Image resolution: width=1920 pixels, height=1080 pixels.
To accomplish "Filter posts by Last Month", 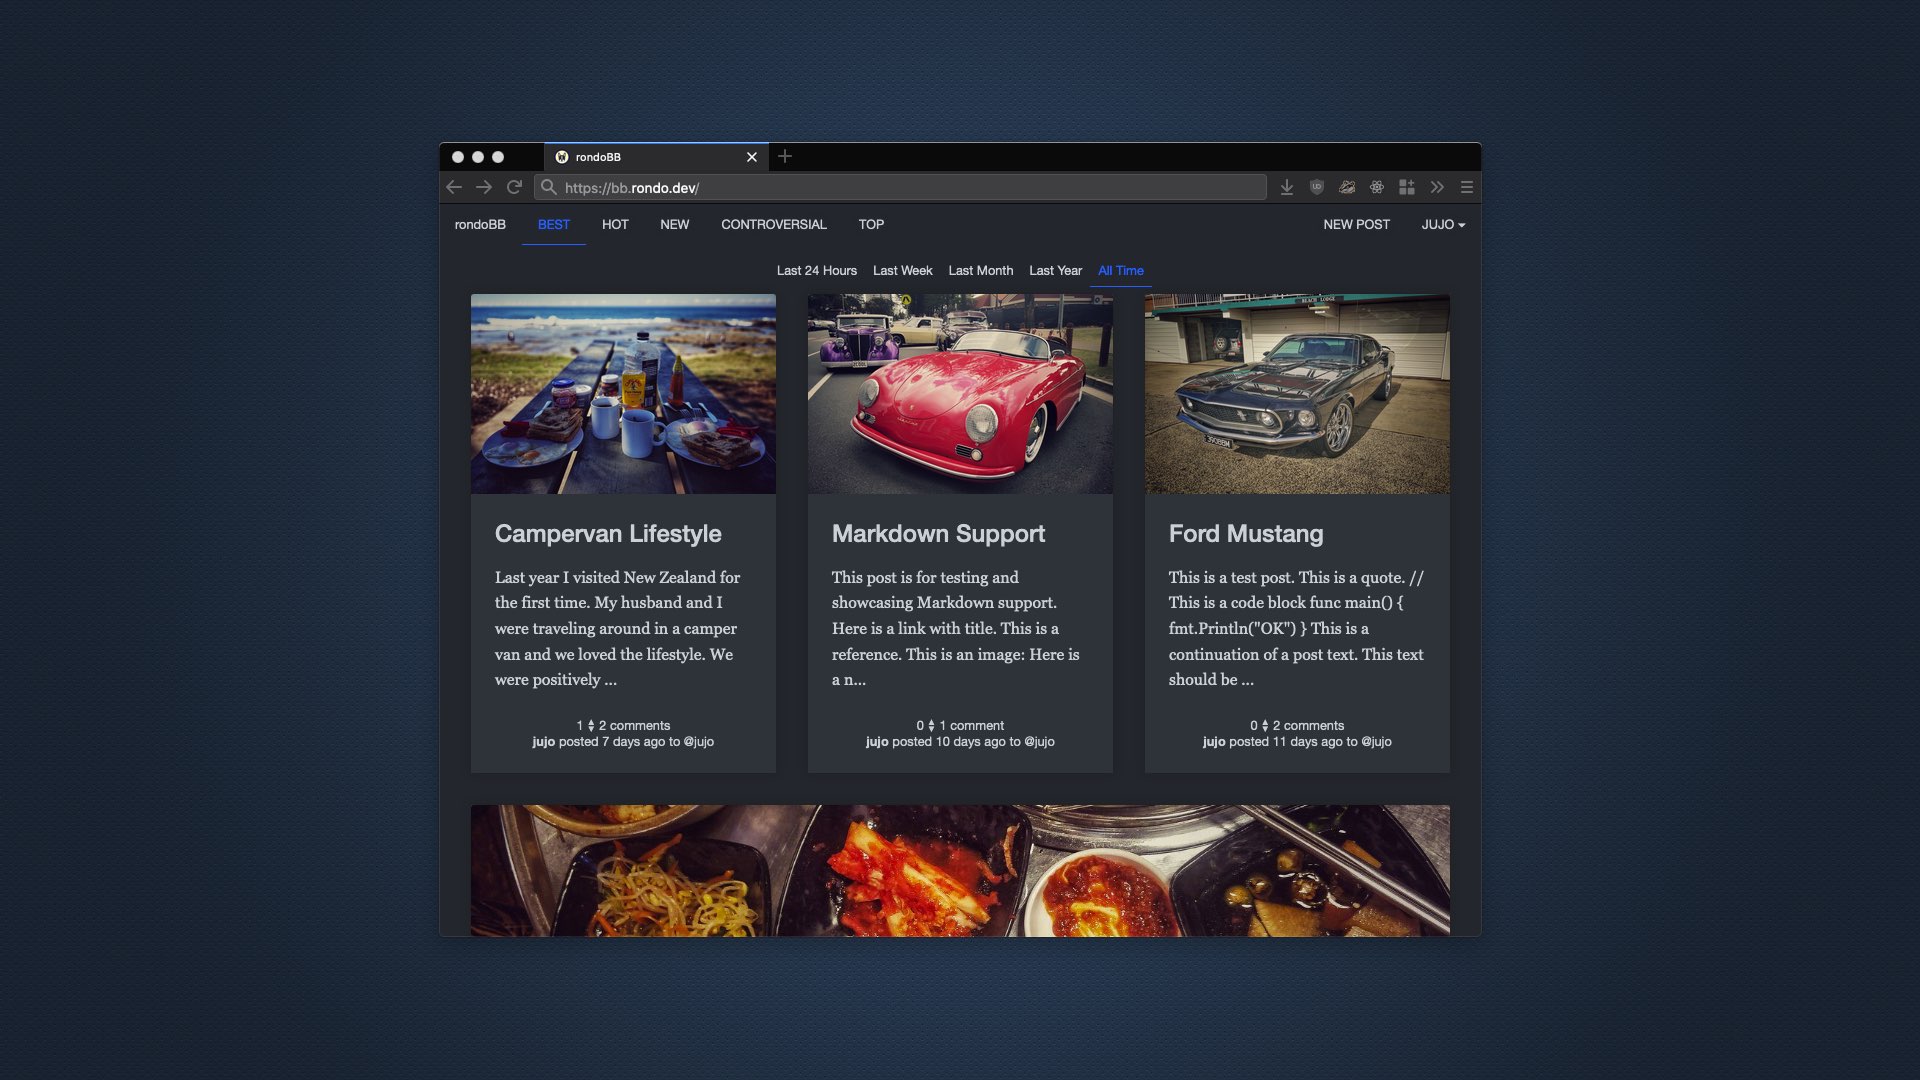I will [980, 270].
